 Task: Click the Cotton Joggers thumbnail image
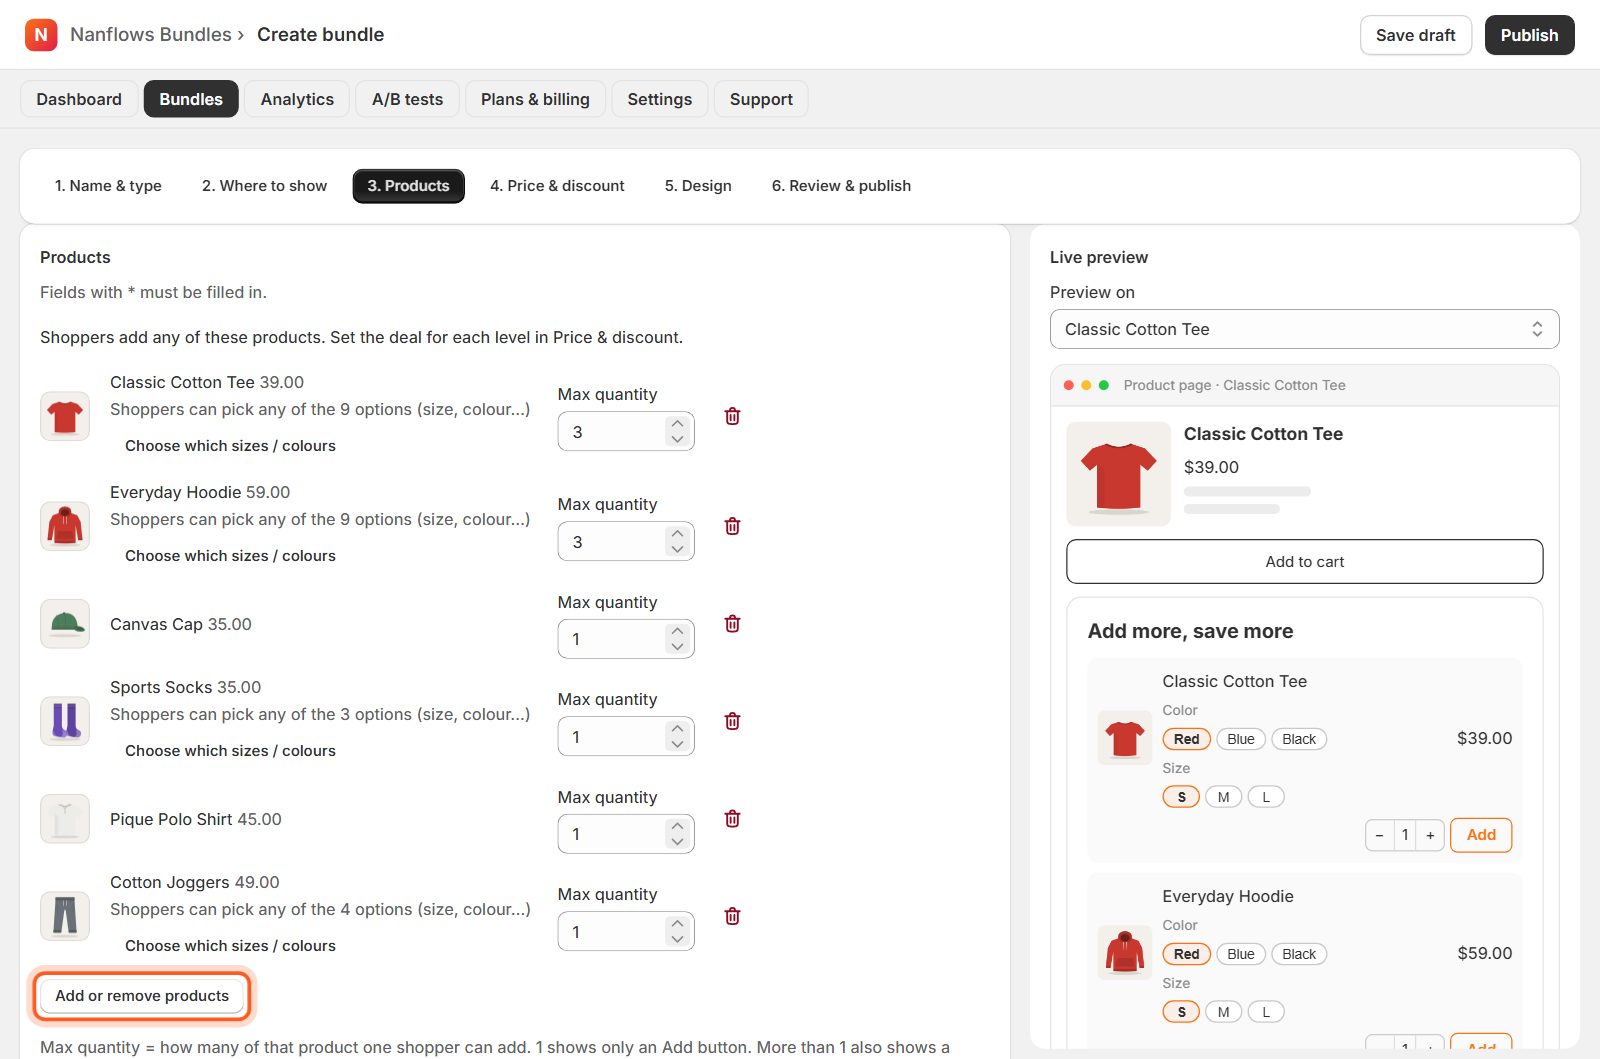coord(65,916)
